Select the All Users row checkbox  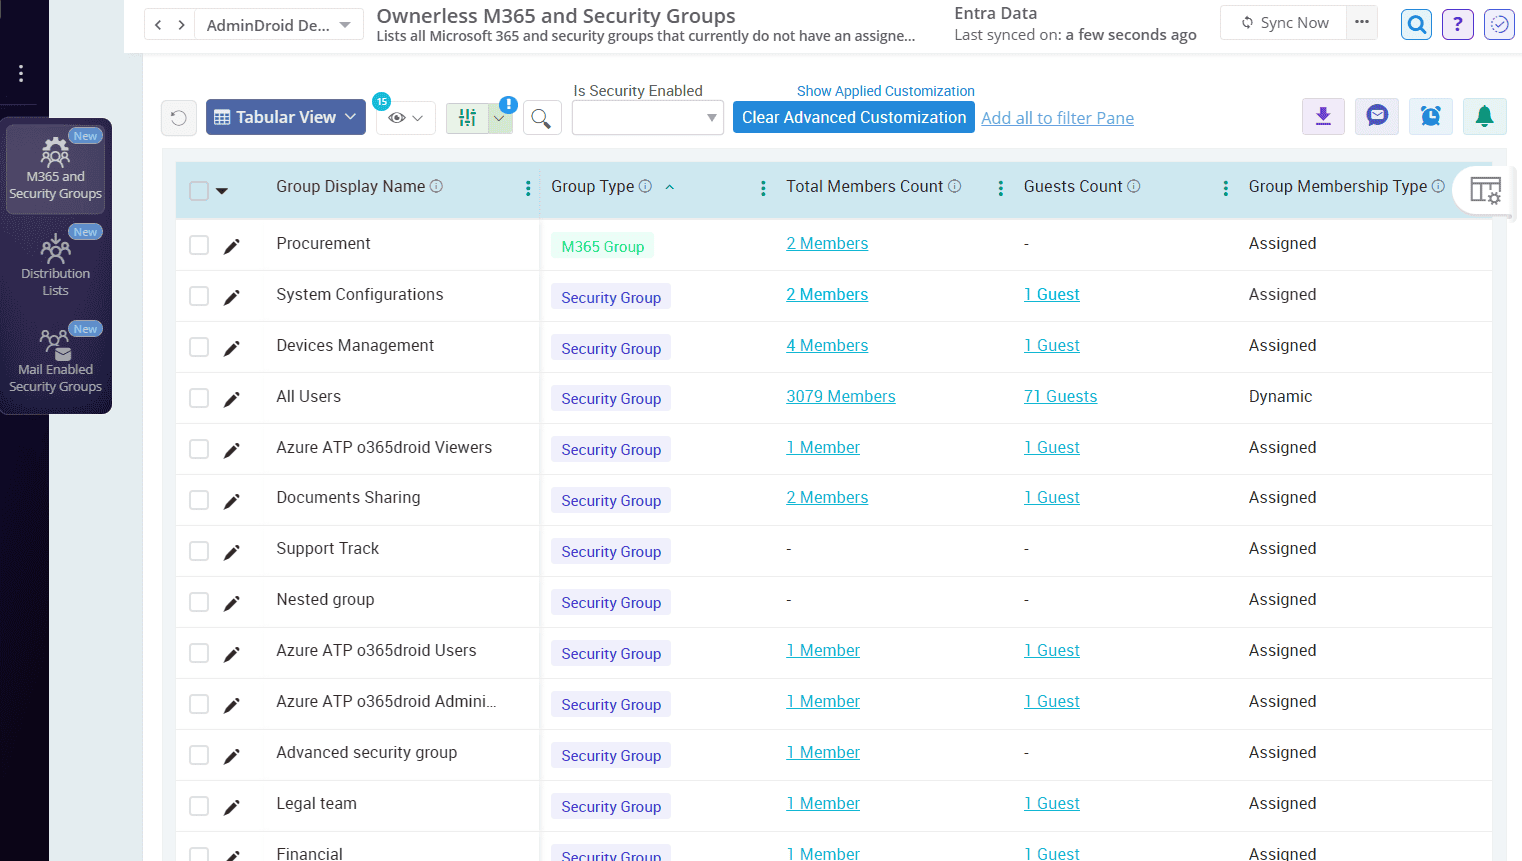tap(198, 397)
